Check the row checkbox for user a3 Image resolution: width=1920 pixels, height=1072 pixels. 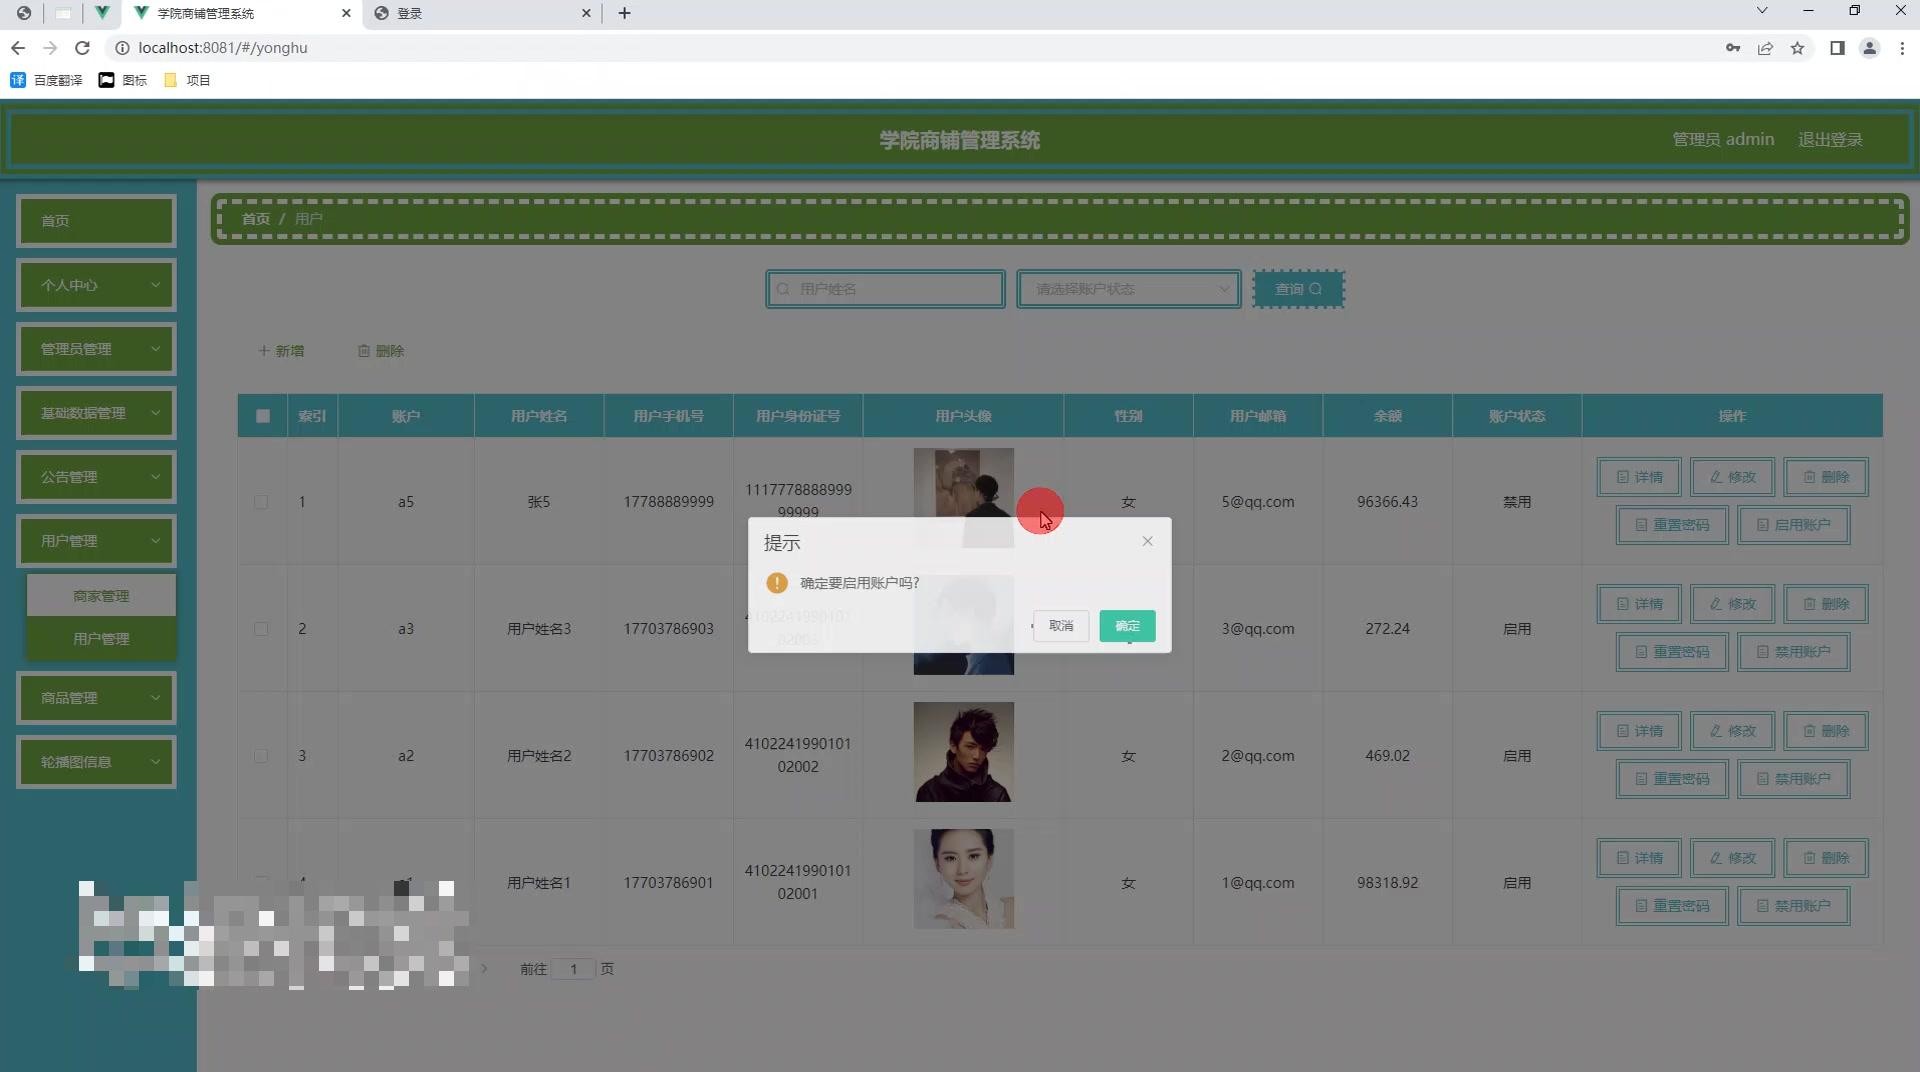pos(262,629)
